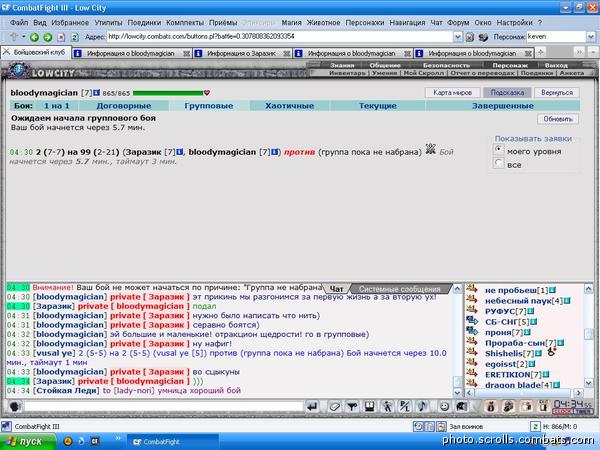The width and height of the screenshot is (600, 450).
Task: Click the Подсказка button
Action: click(x=507, y=92)
